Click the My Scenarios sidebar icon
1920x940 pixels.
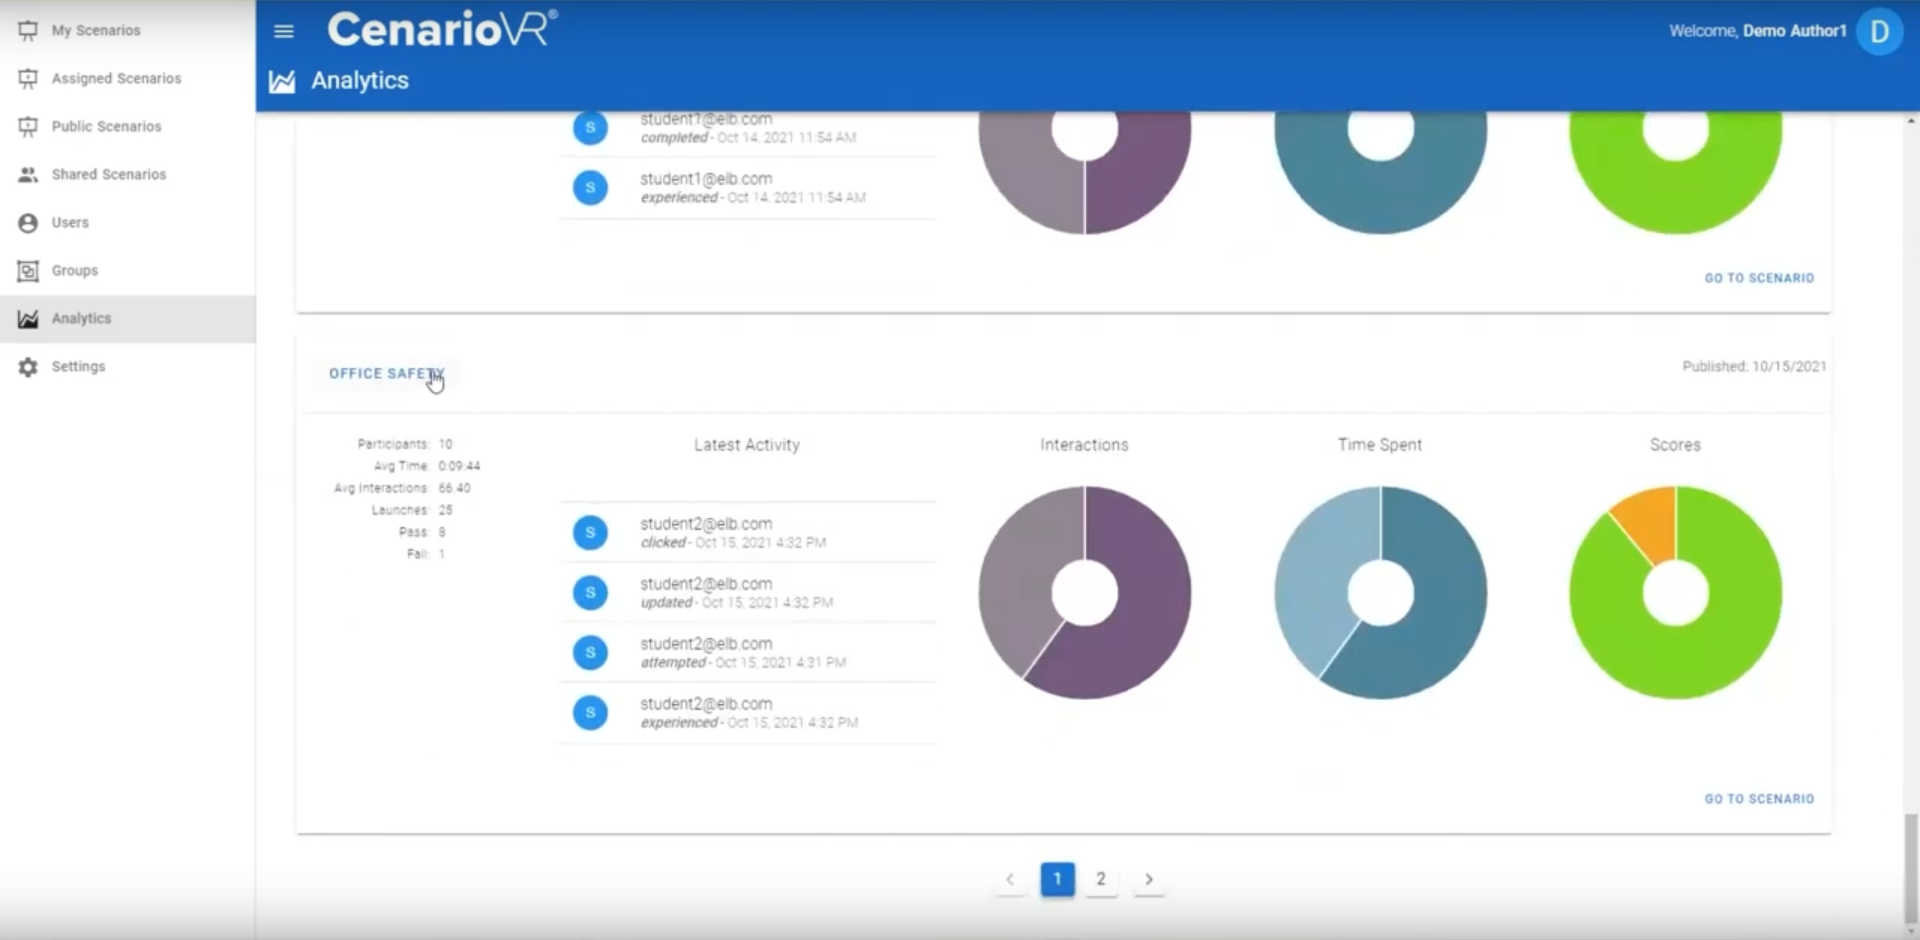click(28, 31)
